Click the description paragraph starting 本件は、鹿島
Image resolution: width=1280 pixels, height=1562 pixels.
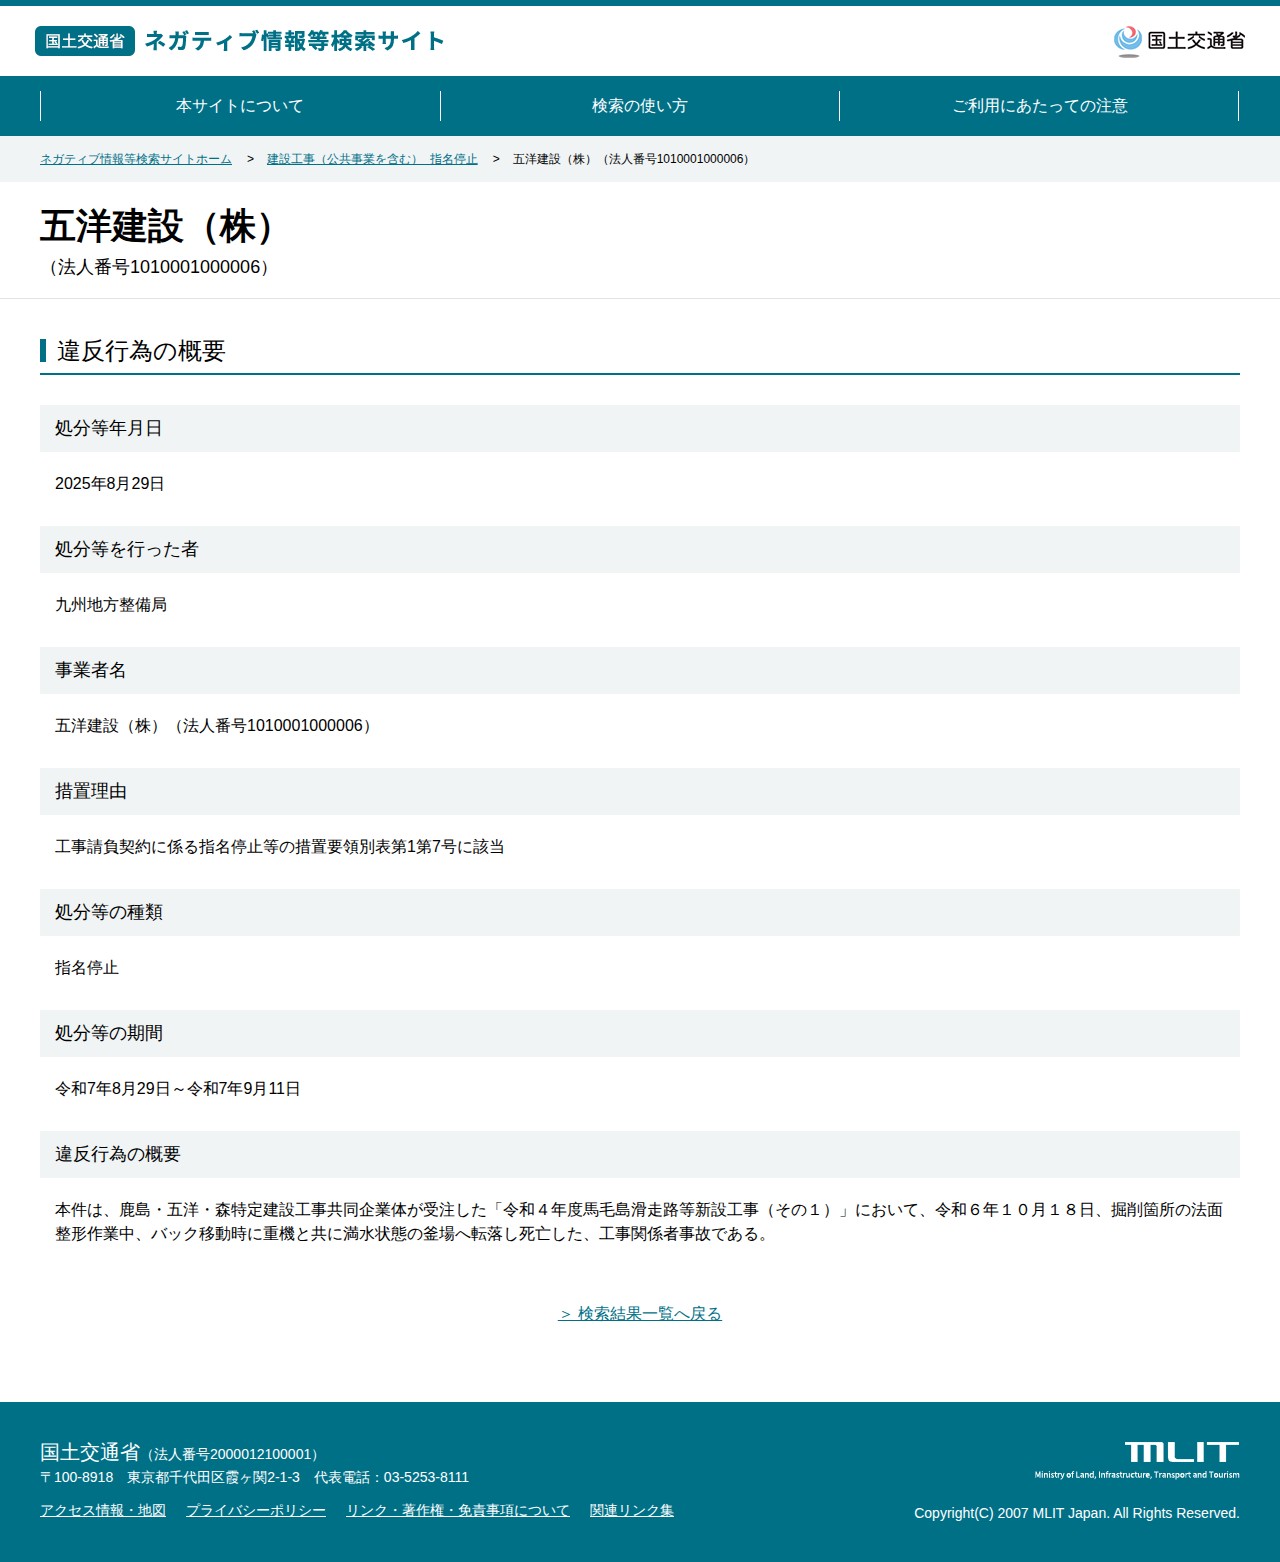[x=639, y=1222]
